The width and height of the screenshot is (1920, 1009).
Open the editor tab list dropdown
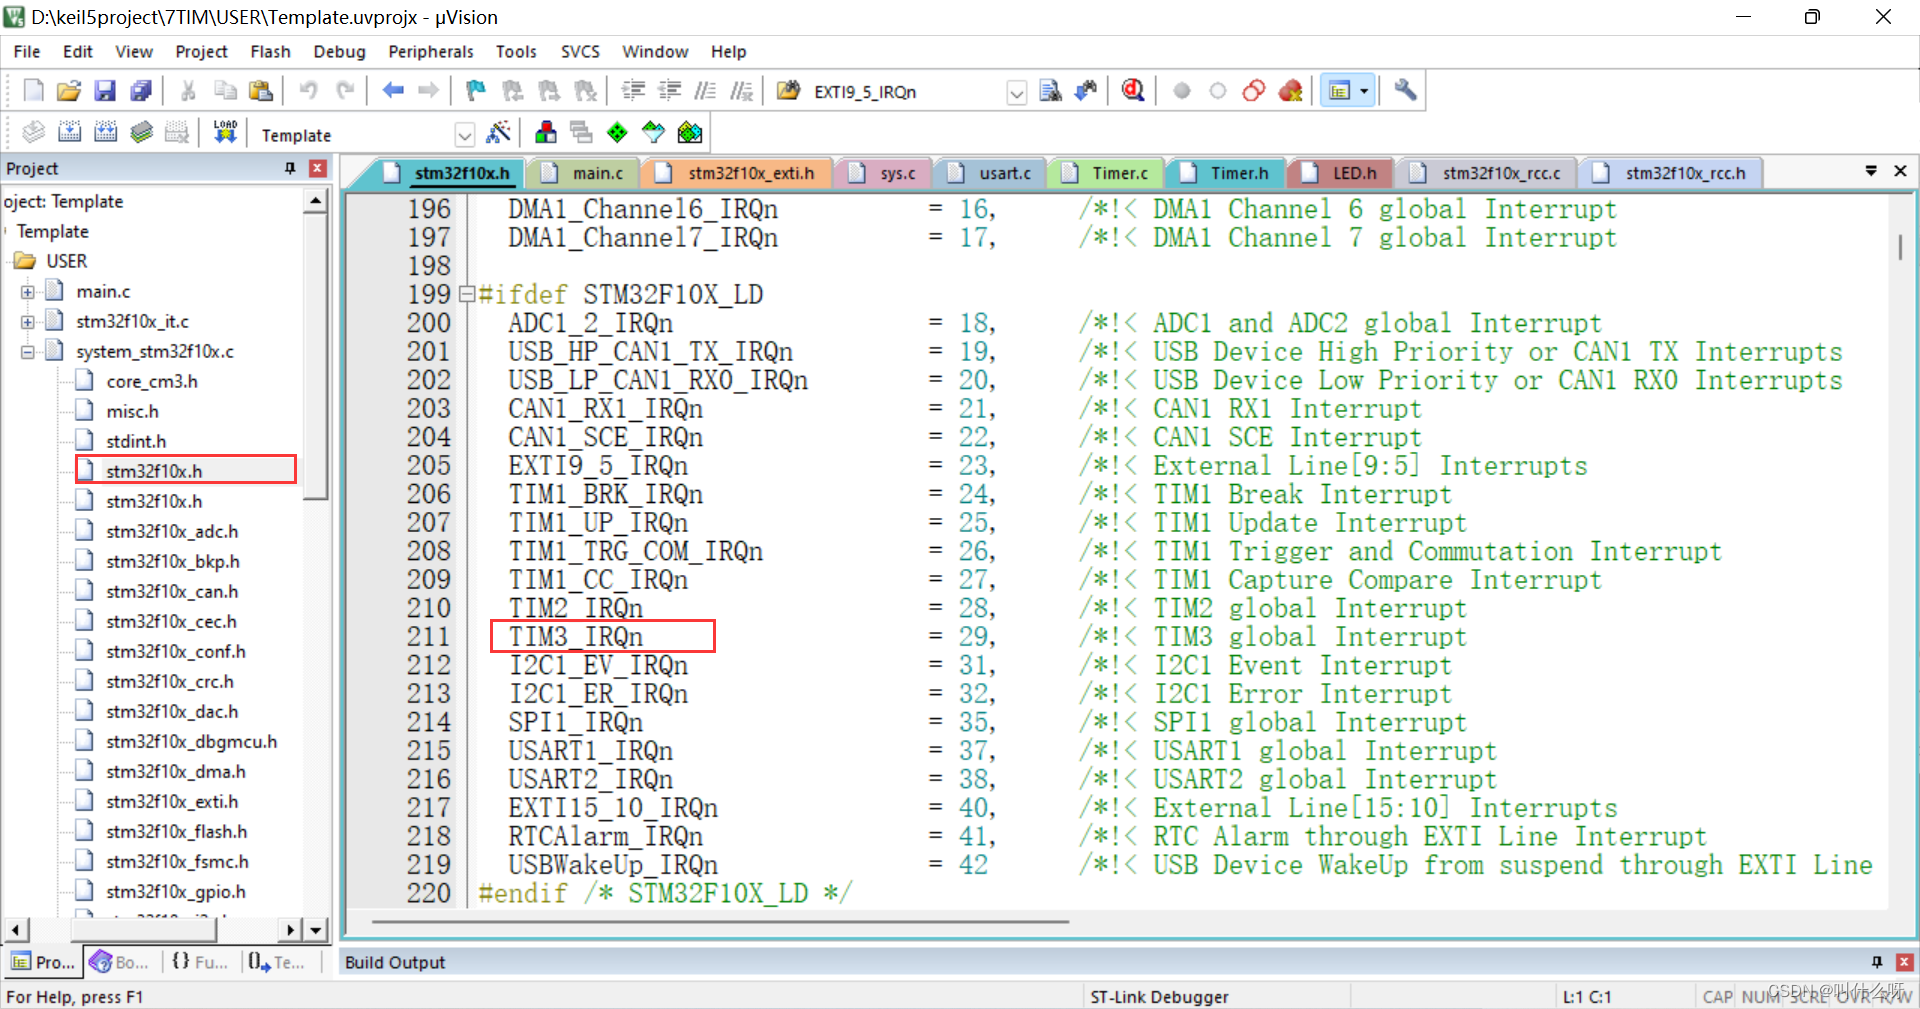1871,171
